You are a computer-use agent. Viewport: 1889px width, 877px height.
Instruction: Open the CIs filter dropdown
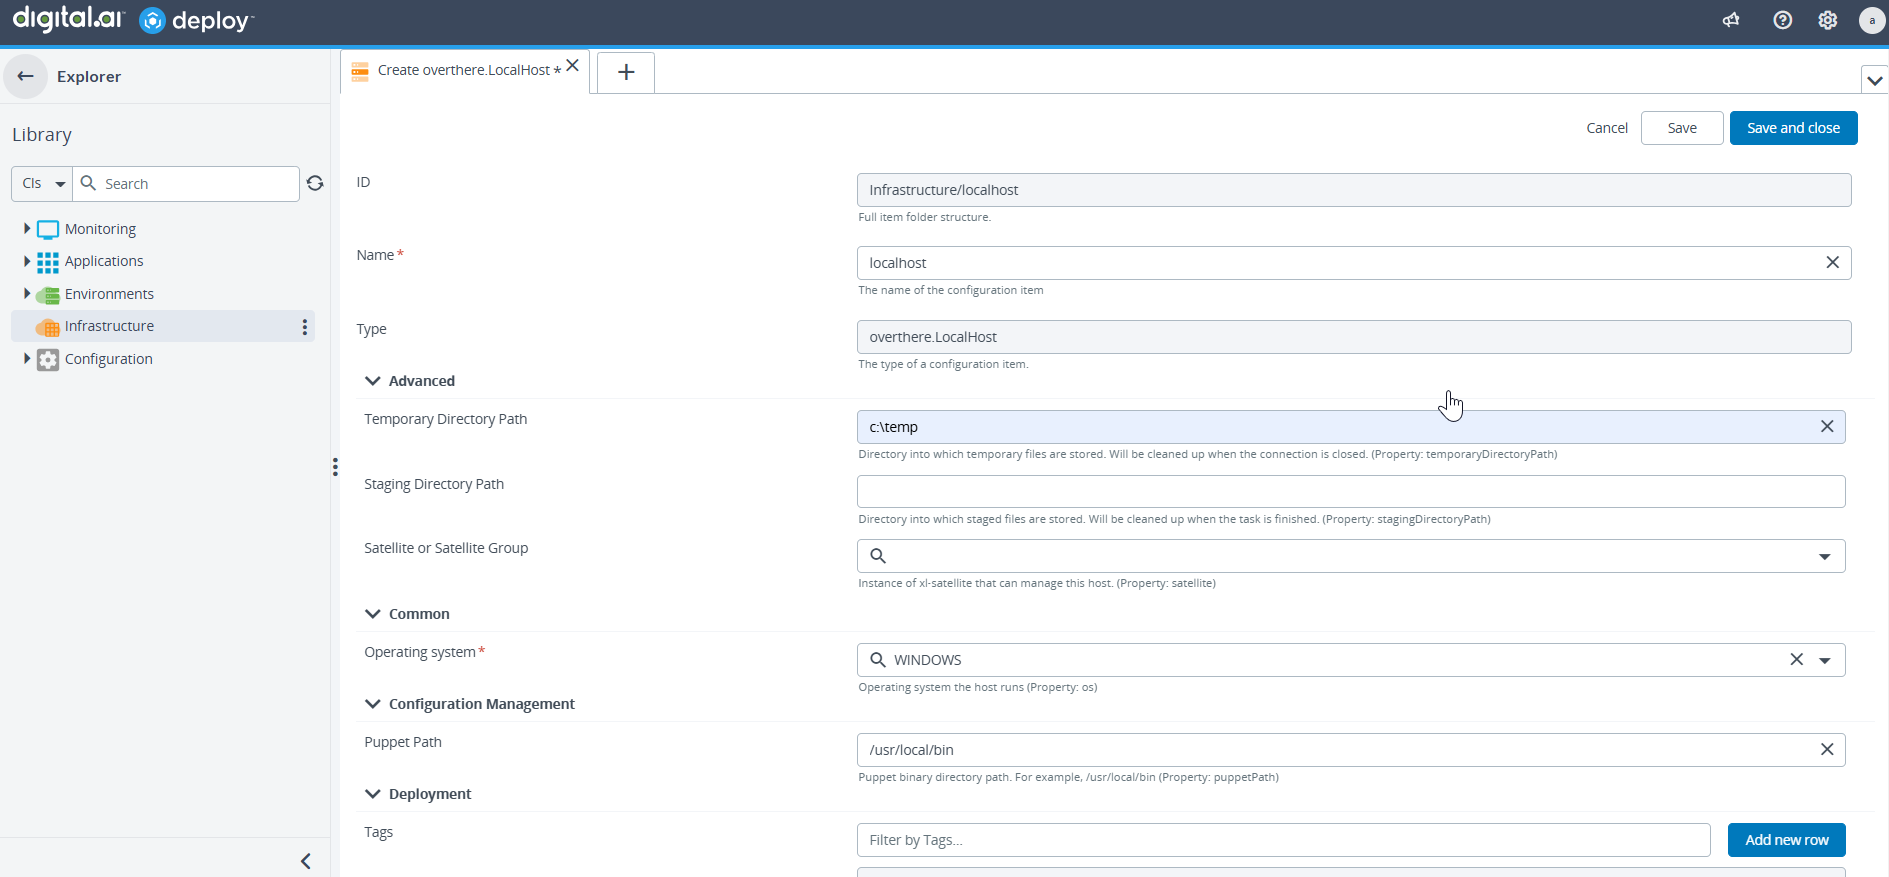[42, 184]
